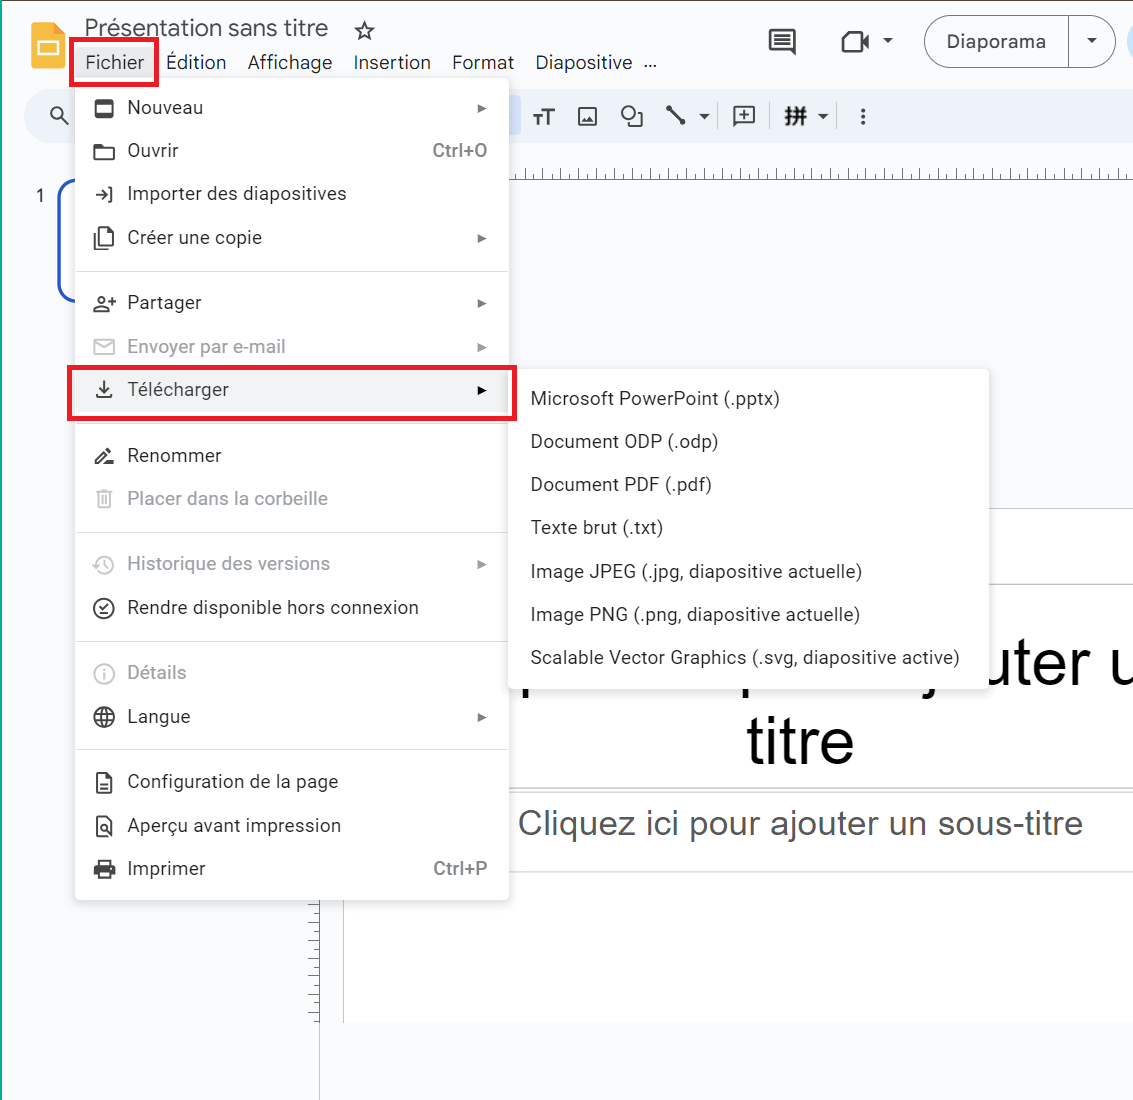The width and height of the screenshot is (1133, 1100).
Task: Expand the Créer une copie submenu arrow
Action: coord(482,239)
